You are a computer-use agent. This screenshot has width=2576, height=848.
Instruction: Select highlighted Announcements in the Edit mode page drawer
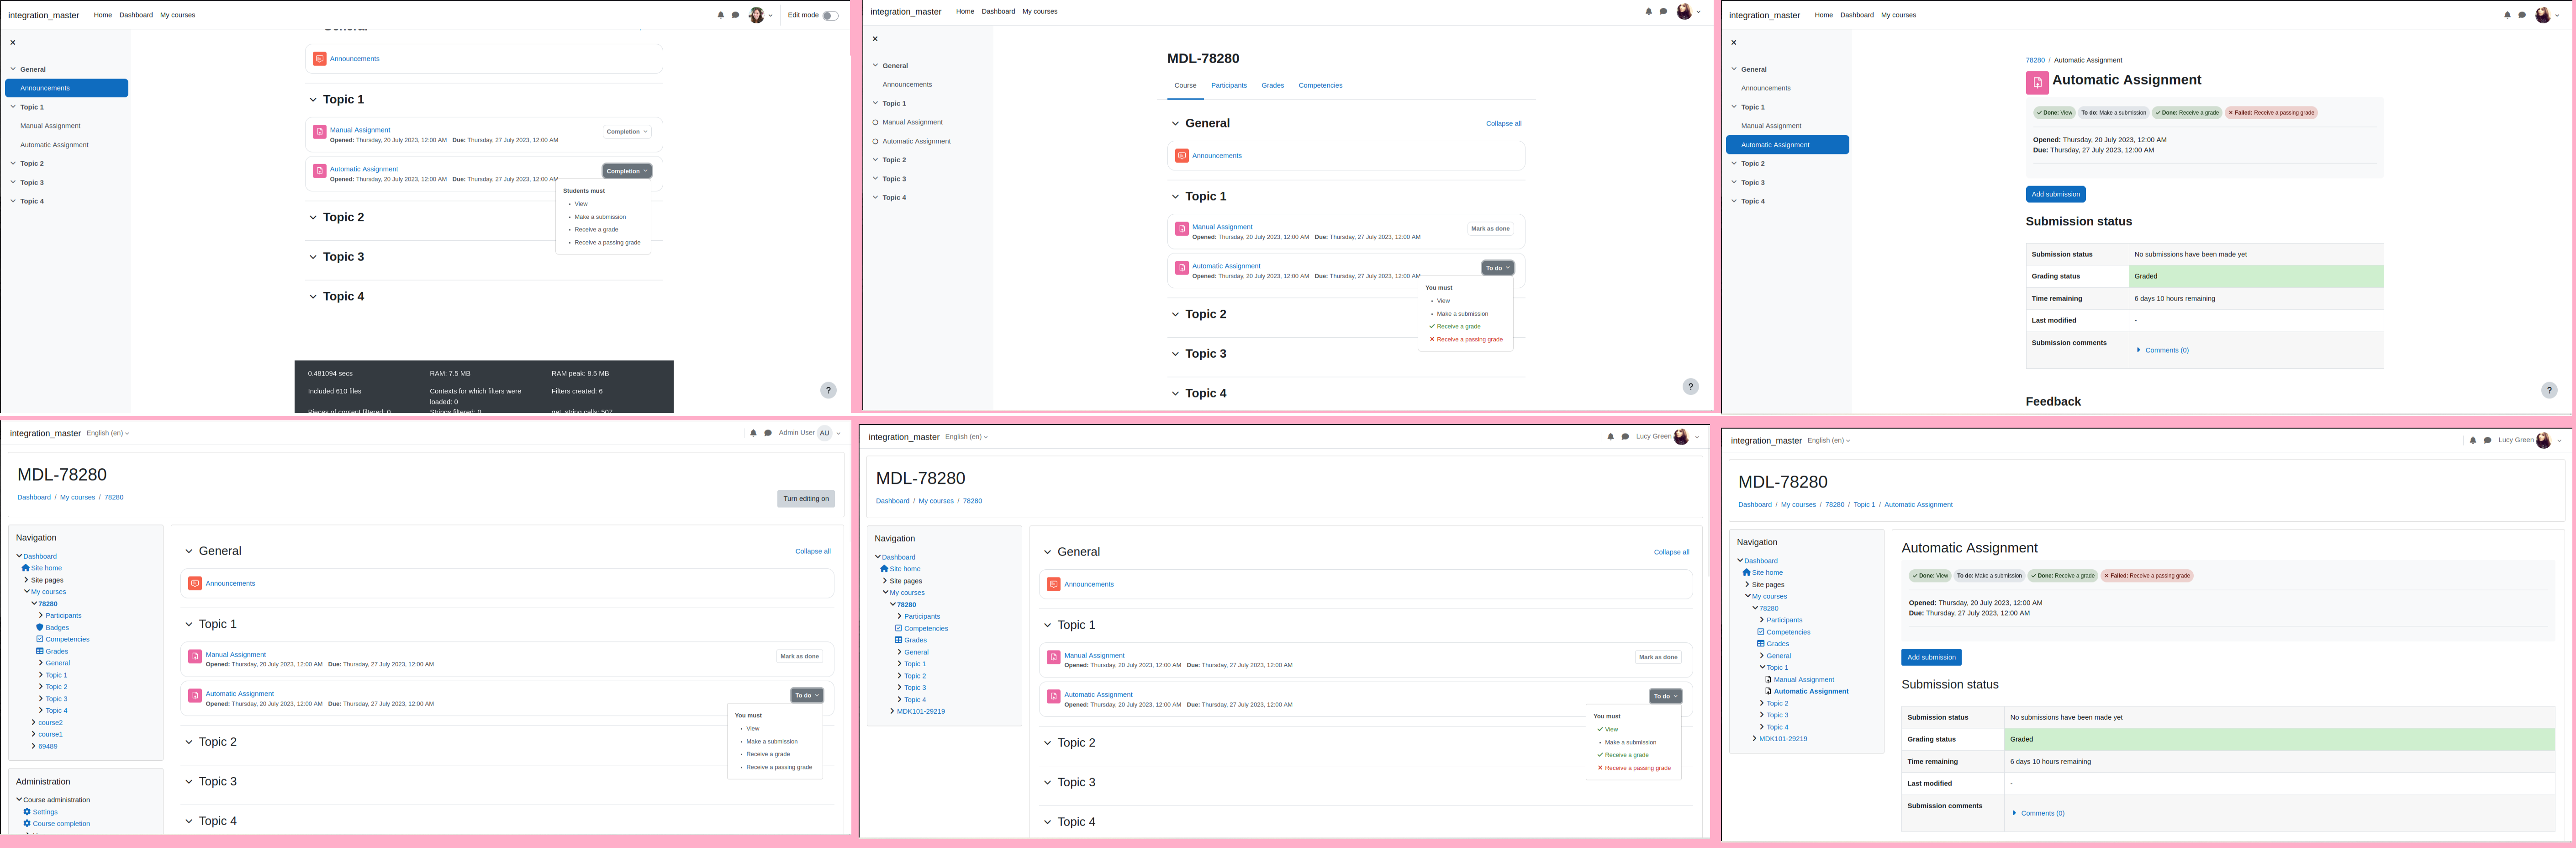[67, 88]
